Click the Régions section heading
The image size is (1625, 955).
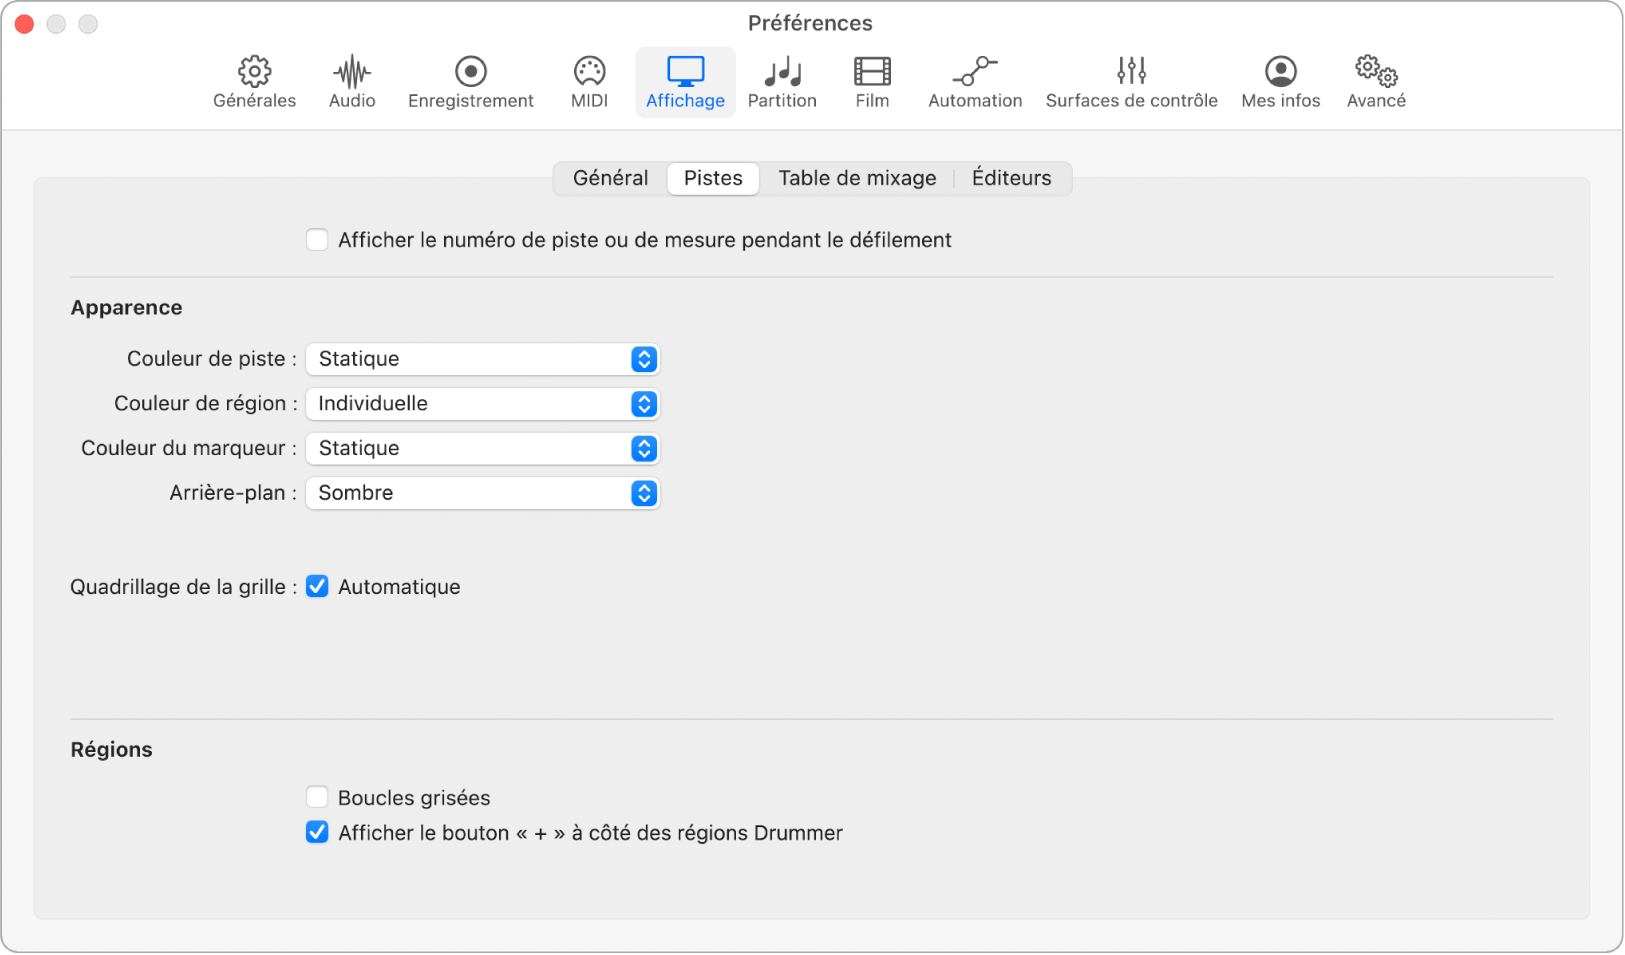pyautogui.click(x=112, y=750)
